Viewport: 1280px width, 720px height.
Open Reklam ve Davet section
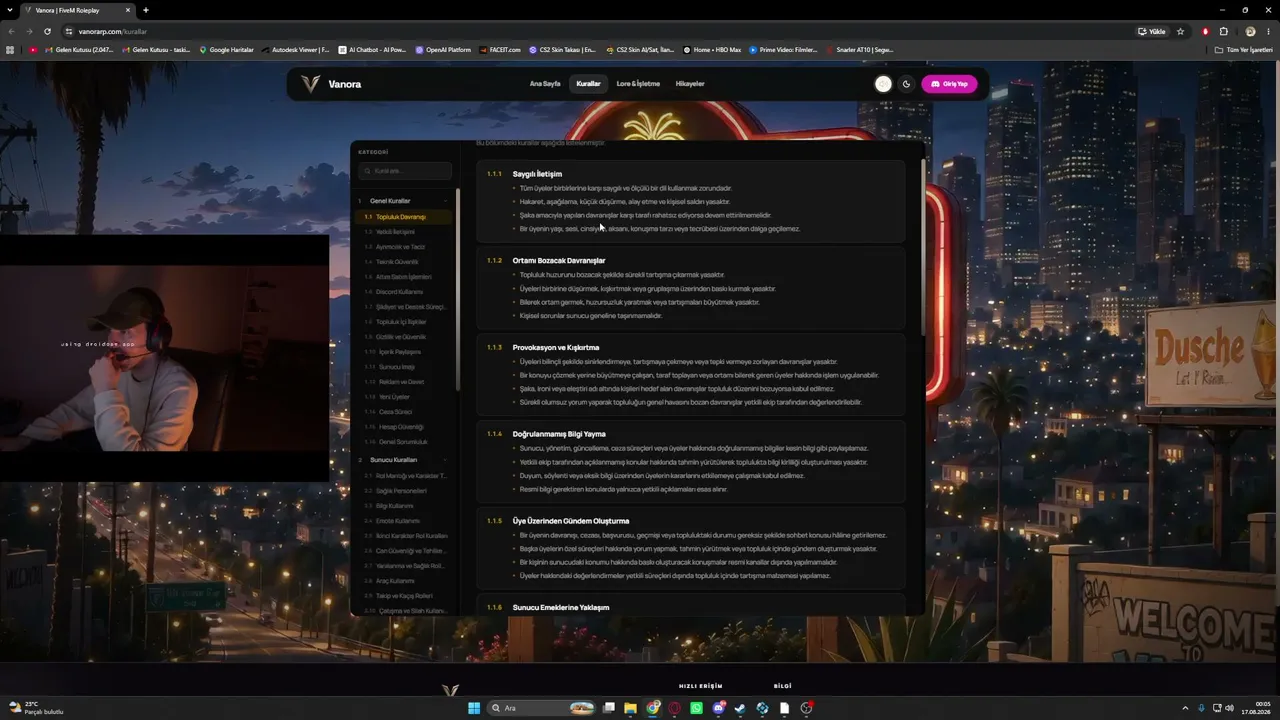400,382
